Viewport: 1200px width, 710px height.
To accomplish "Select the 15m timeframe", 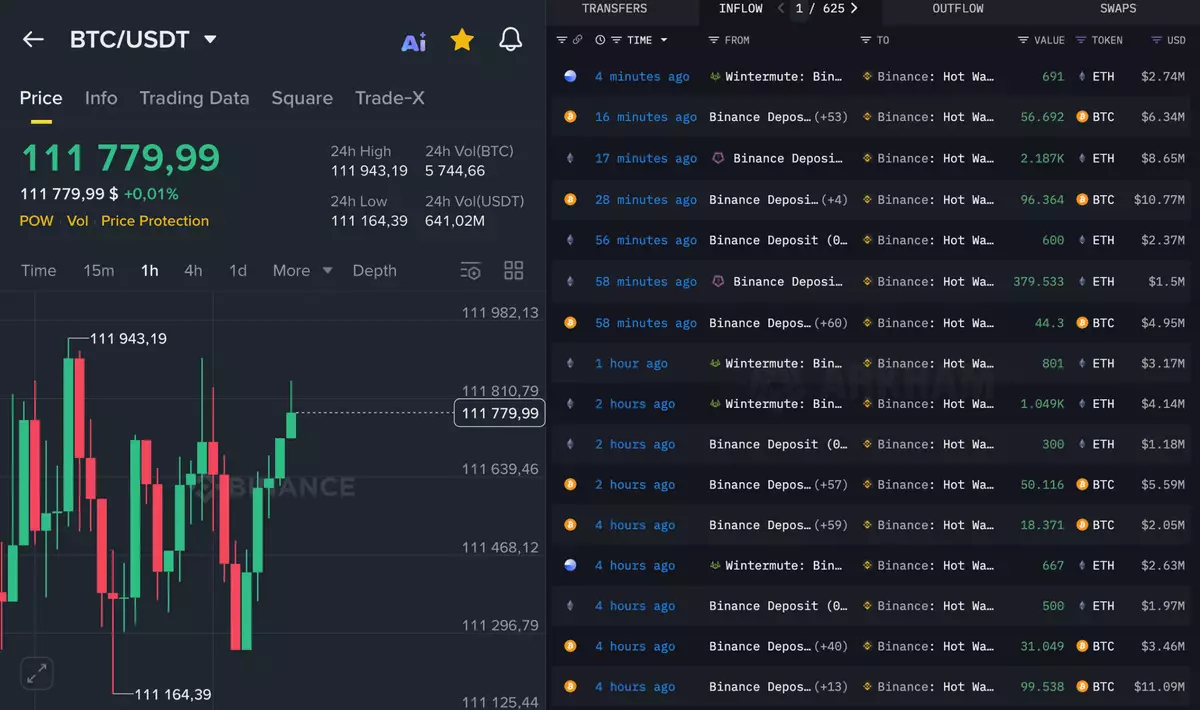I will pyautogui.click(x=98, y=271).
